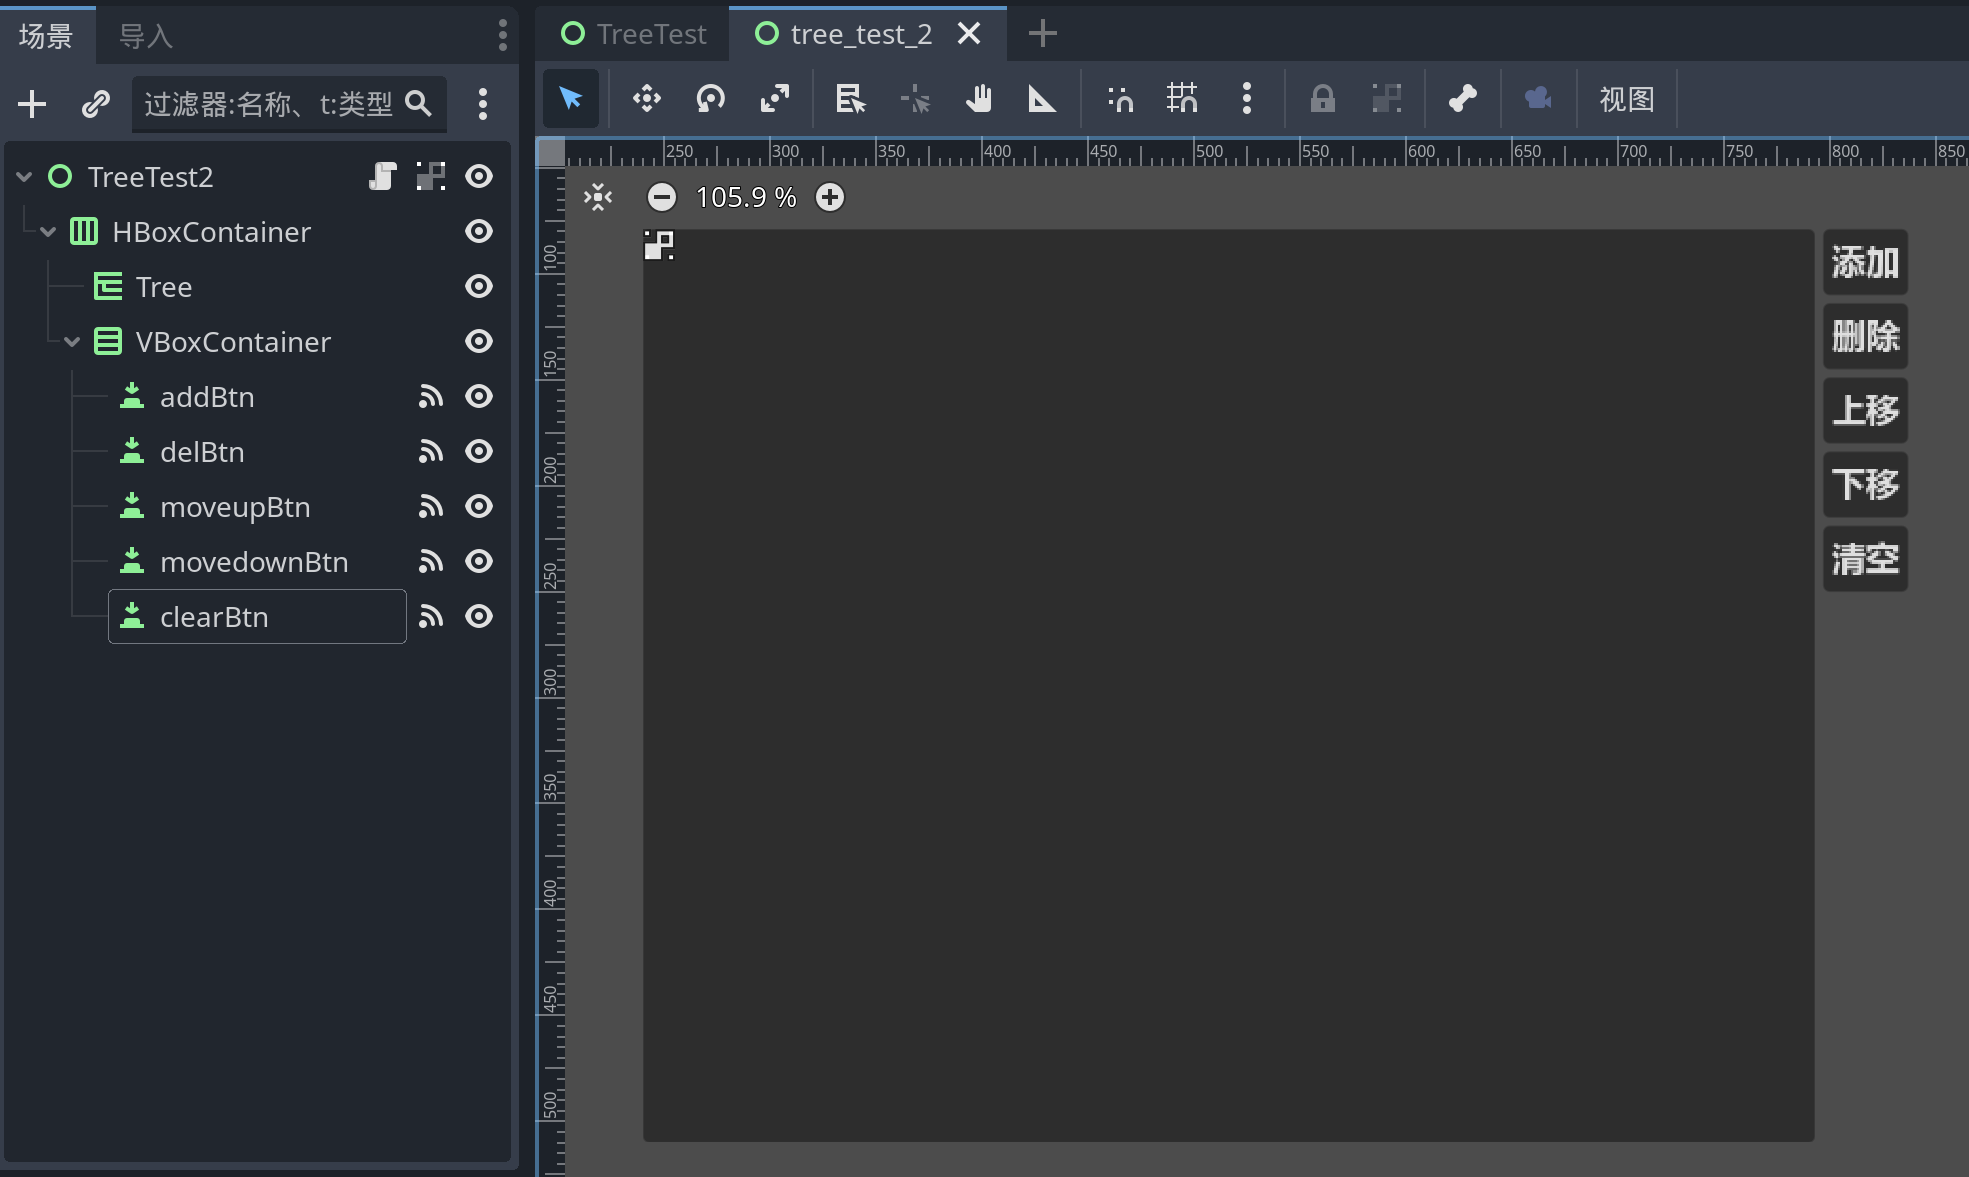Toggle visibility of VBoxContainer
The height and width of the screenshot is (1177, 1969).
pyautogui.click(x=479, y=342)
